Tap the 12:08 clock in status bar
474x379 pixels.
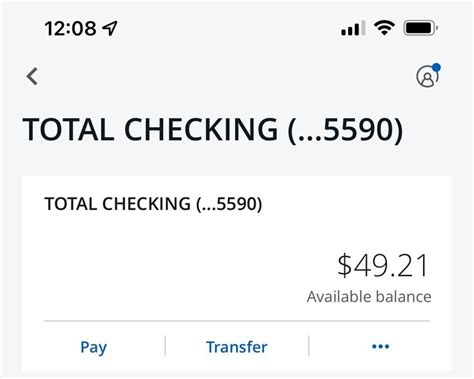click(70, 28)
